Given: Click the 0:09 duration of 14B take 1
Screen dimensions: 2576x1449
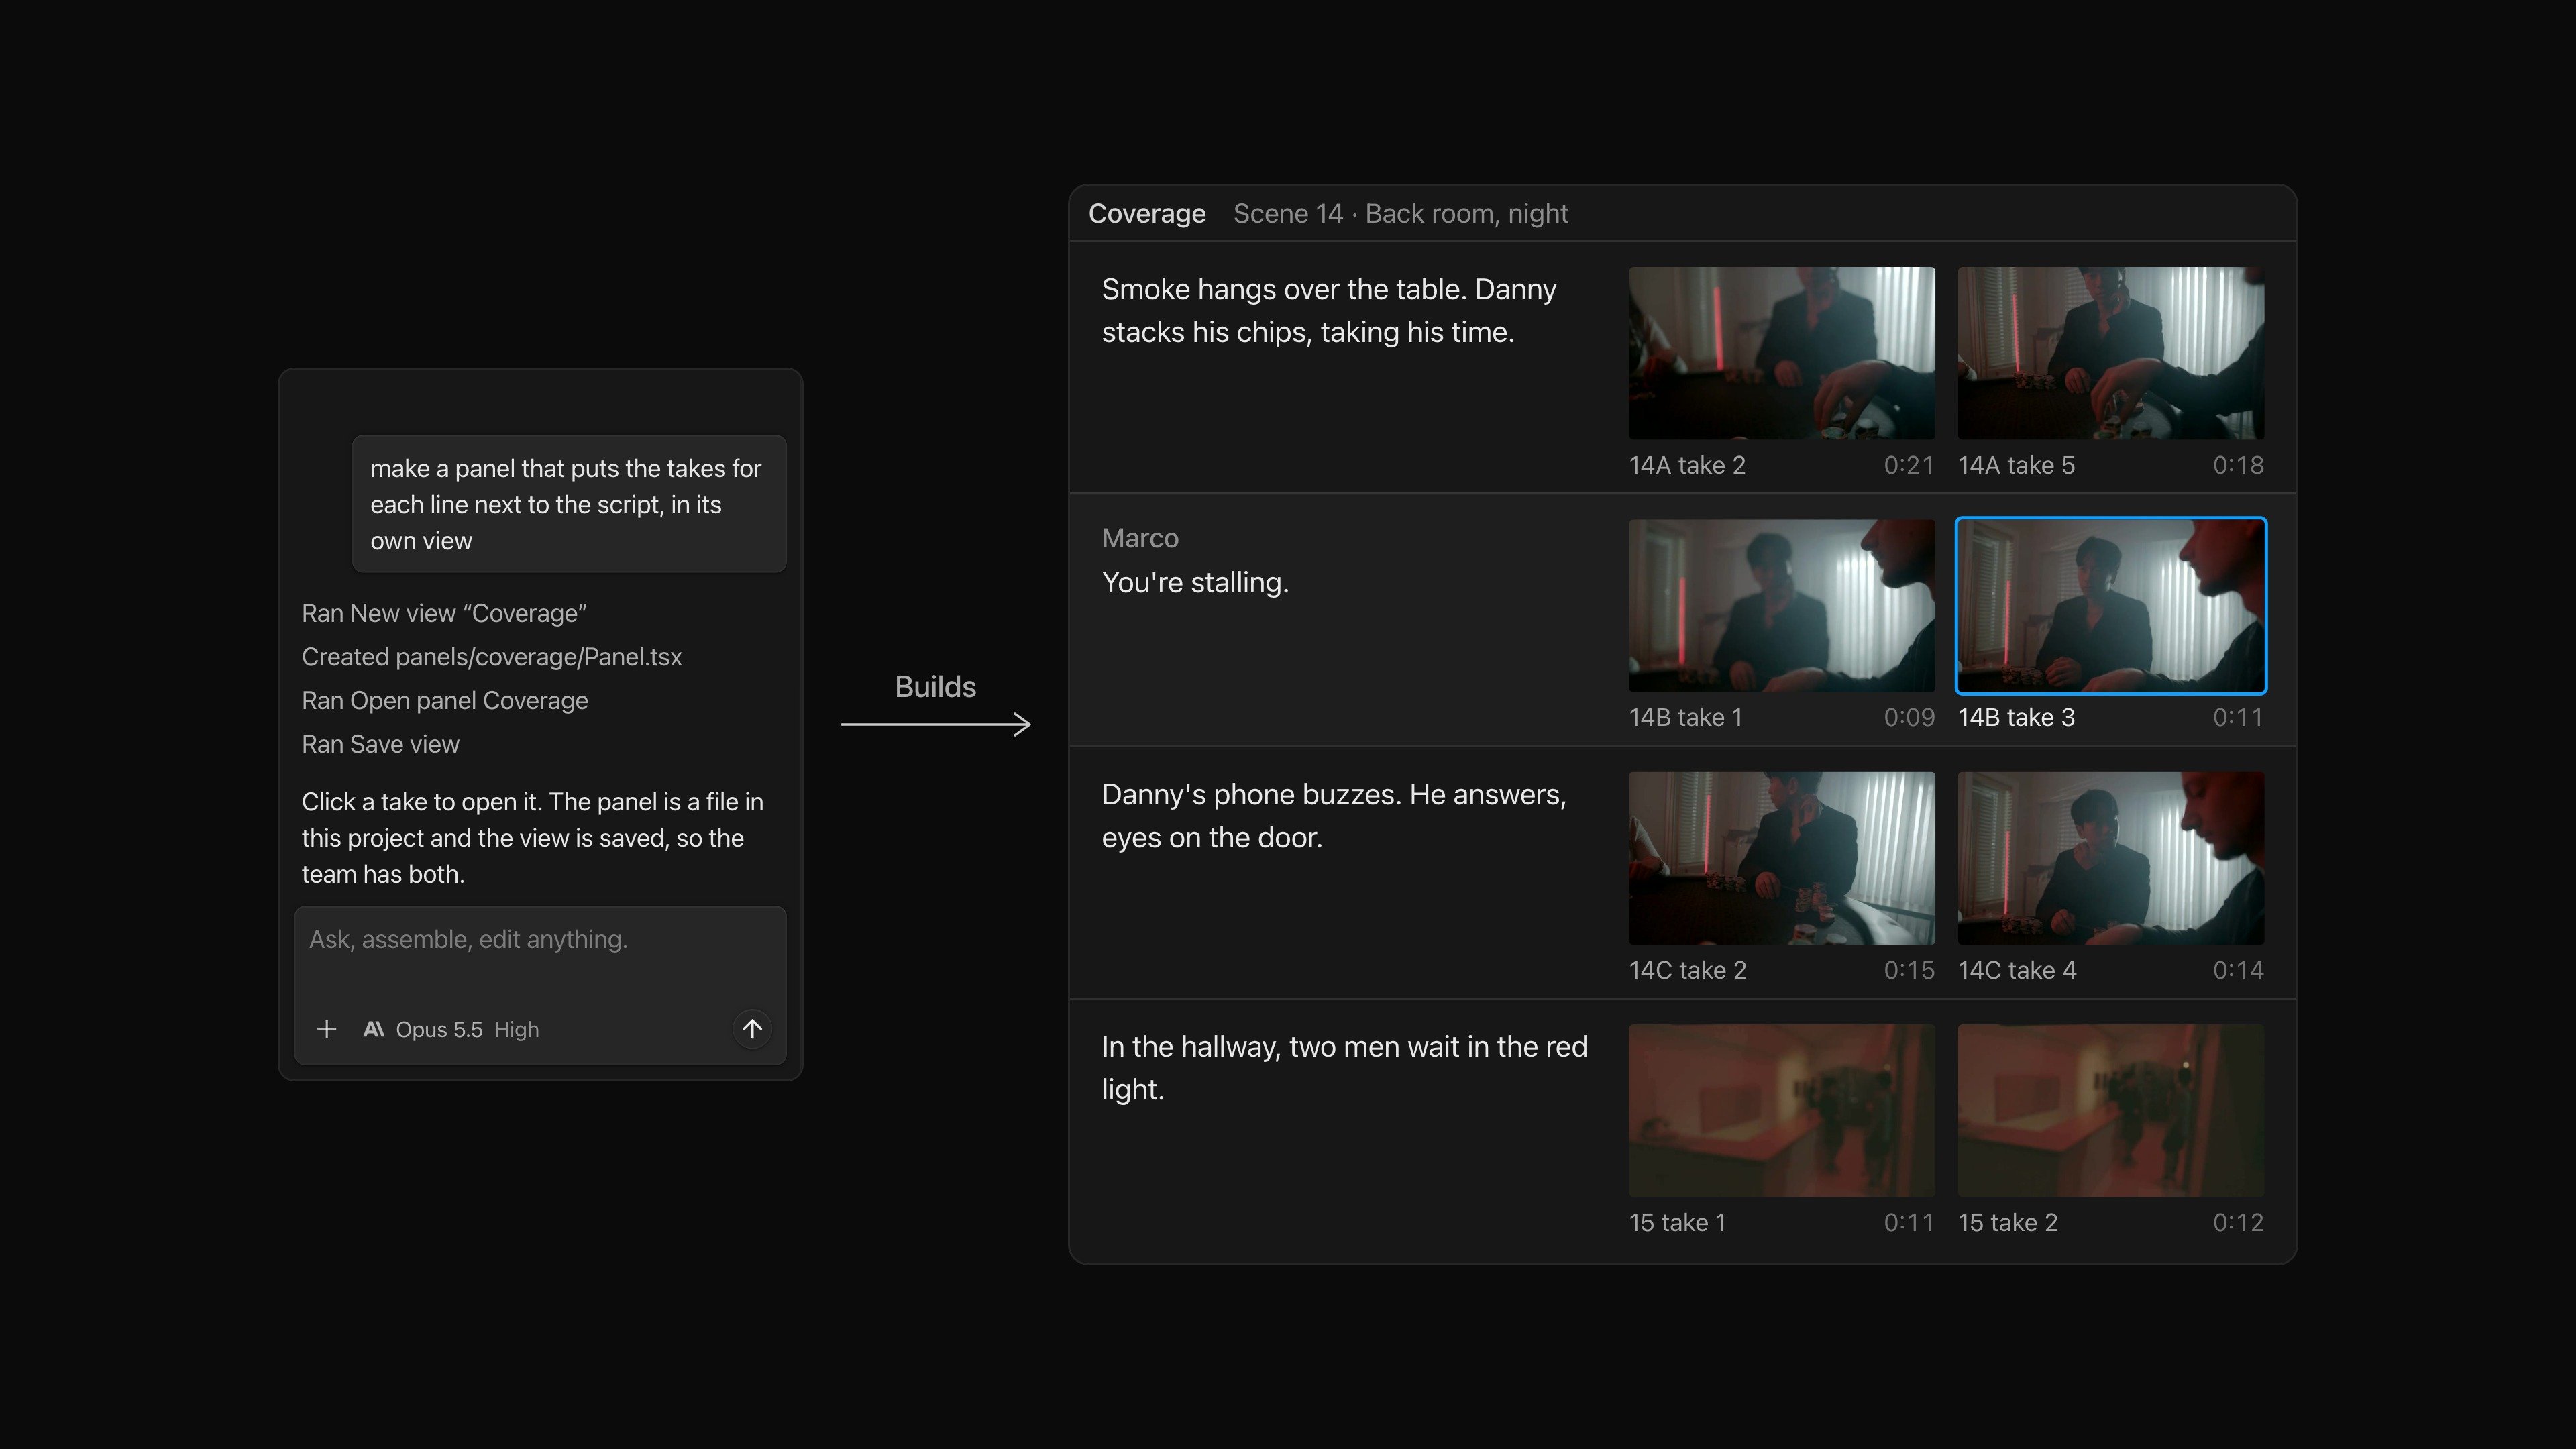Looking at the screenshot, I should click(1909, 717).
